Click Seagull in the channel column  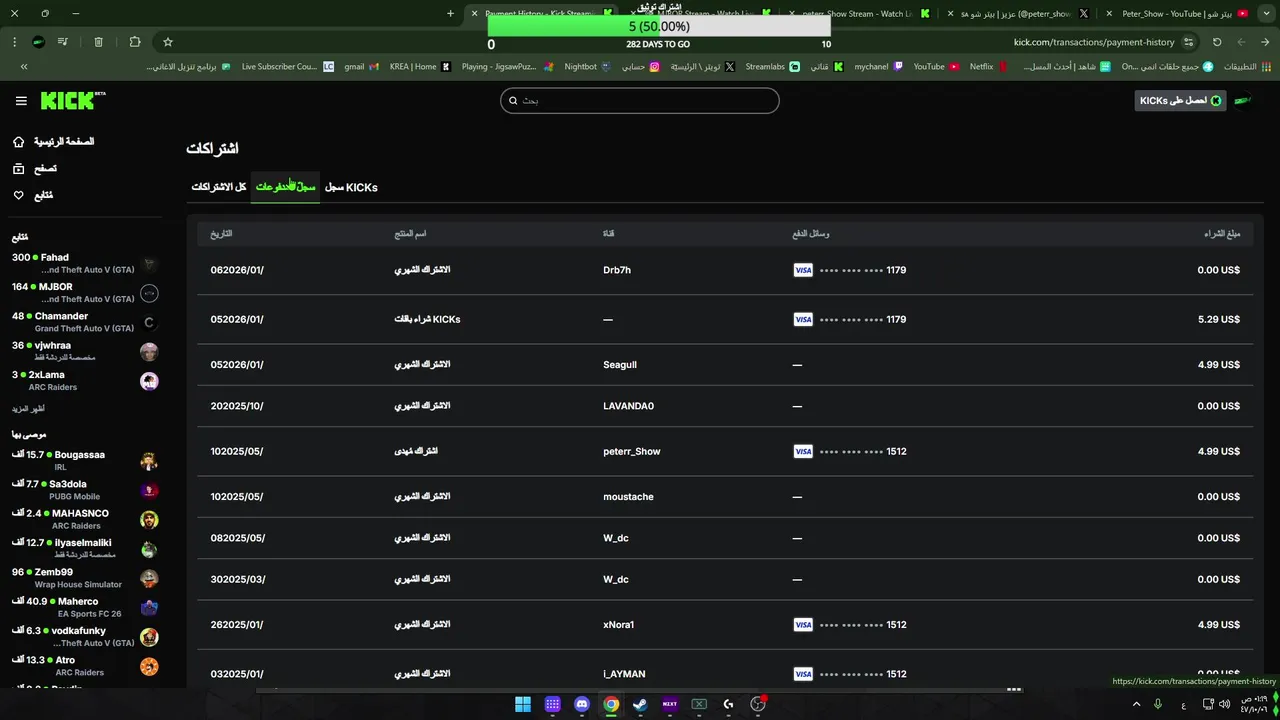[x=620, y=365]
